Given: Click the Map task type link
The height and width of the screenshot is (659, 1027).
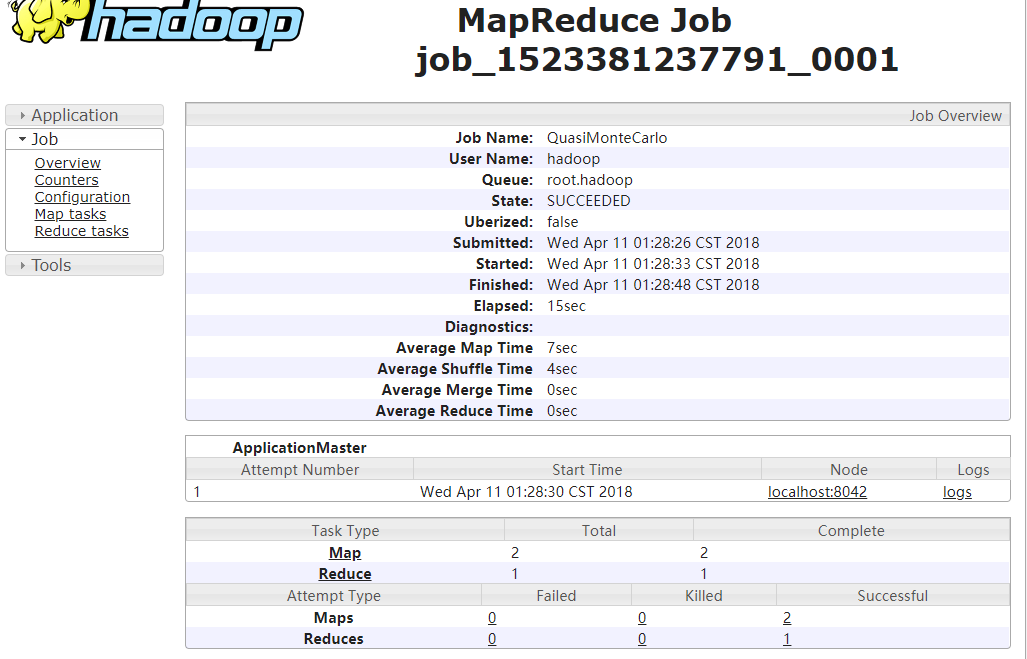Looking at the screenshot, I should 345,553.
